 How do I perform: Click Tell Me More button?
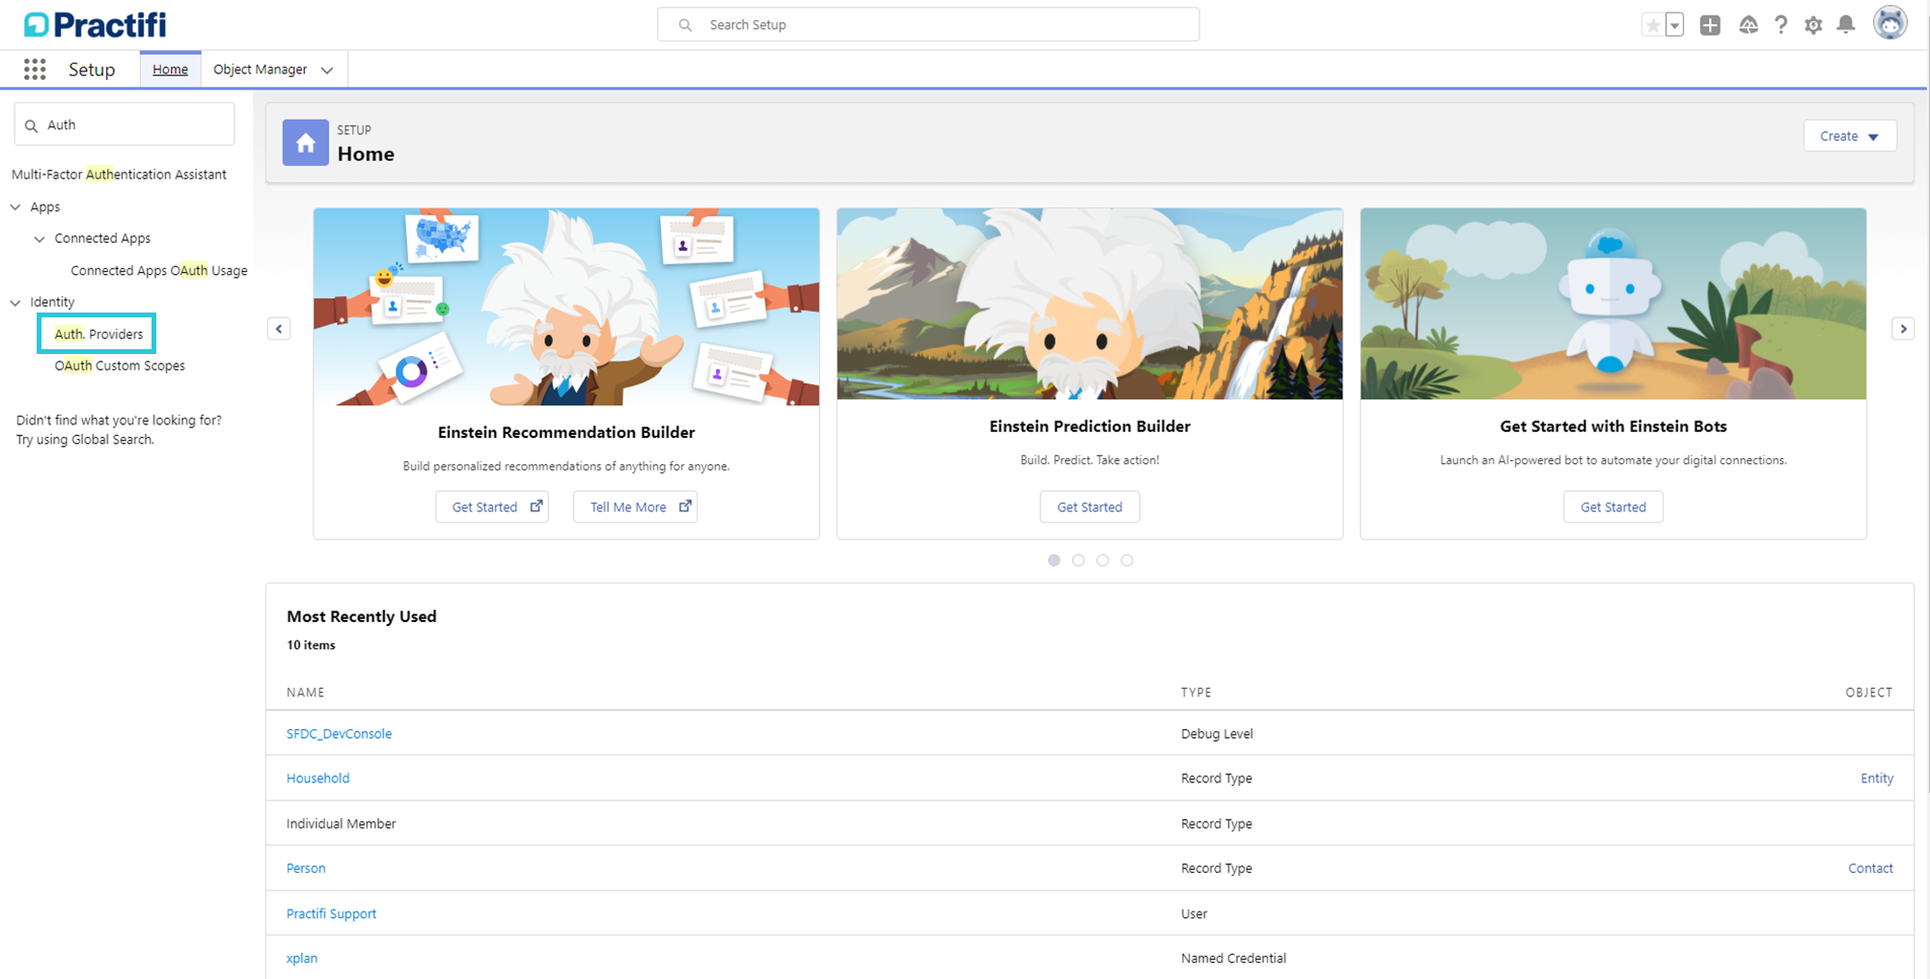(x=635, y=507)
